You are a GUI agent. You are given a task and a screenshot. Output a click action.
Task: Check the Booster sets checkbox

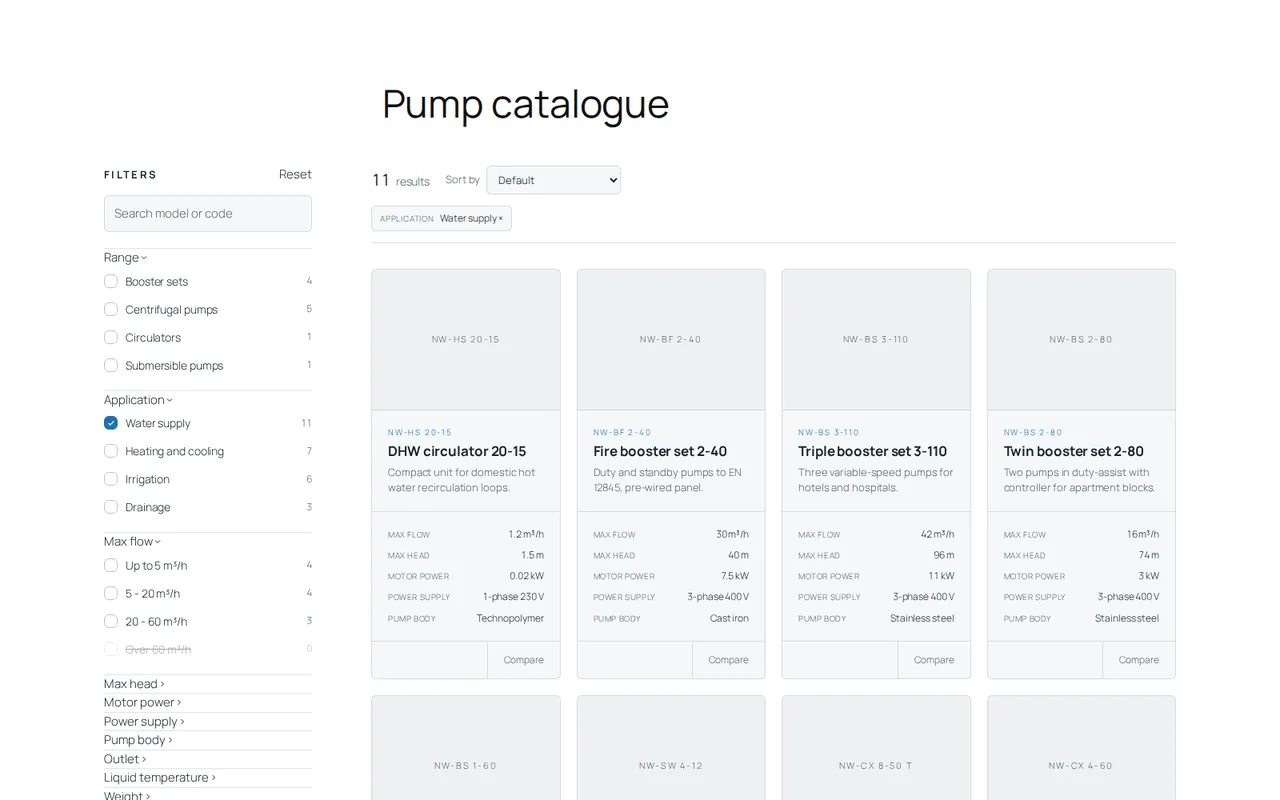[x=111, y=282]
